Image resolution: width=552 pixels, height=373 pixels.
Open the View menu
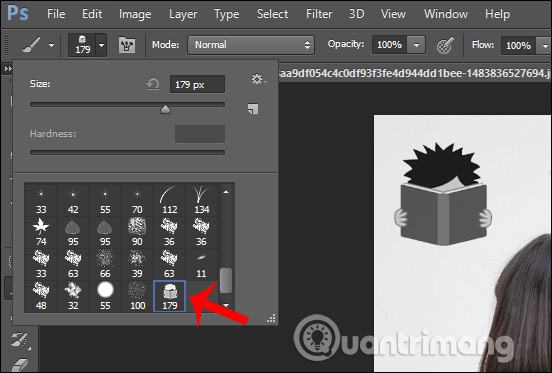[x=393, y=14]
